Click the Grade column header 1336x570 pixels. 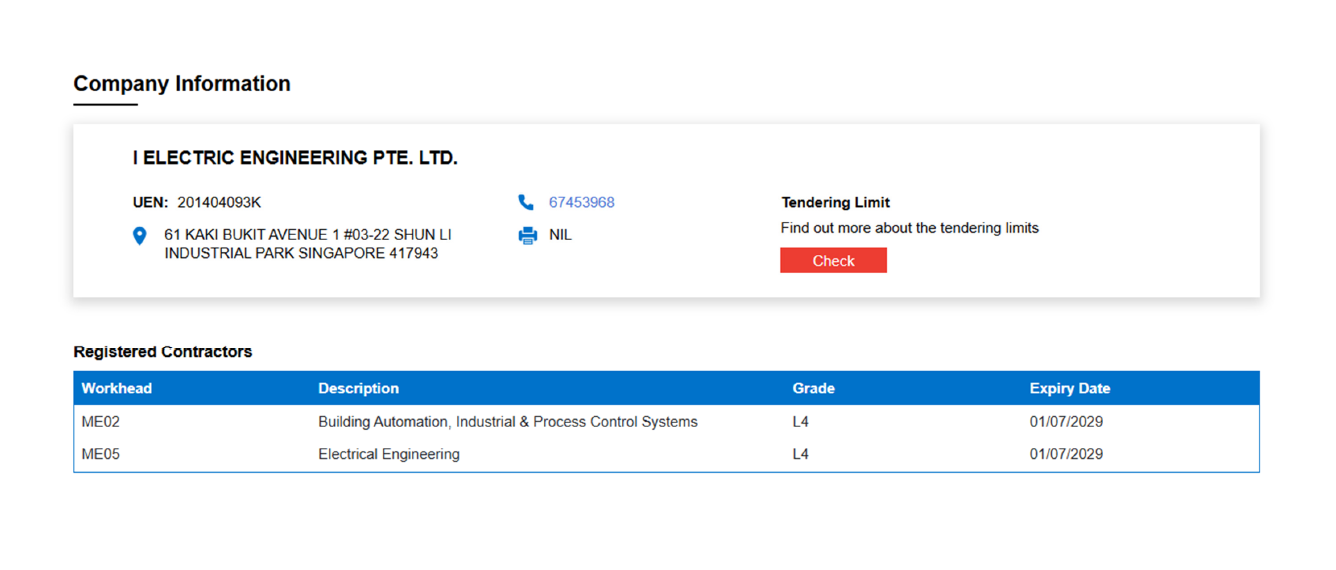[813, 388]
